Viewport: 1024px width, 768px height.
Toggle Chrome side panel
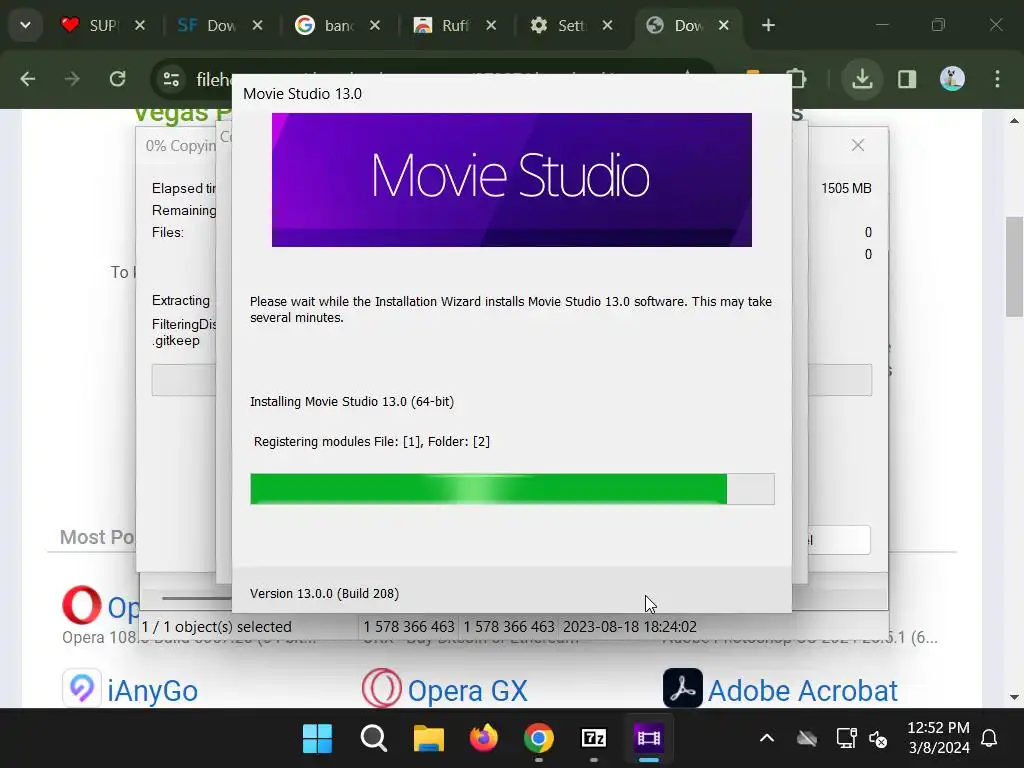click(907, 79)
